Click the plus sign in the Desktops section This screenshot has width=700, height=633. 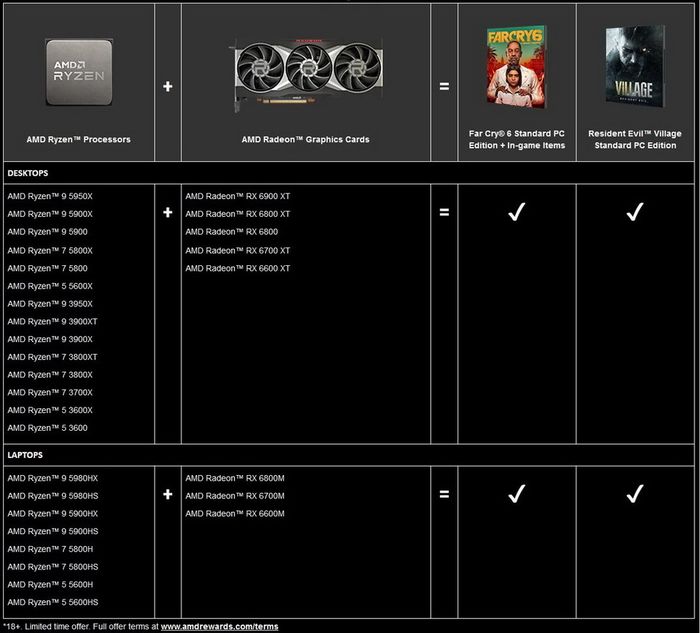tap(167, 212)
